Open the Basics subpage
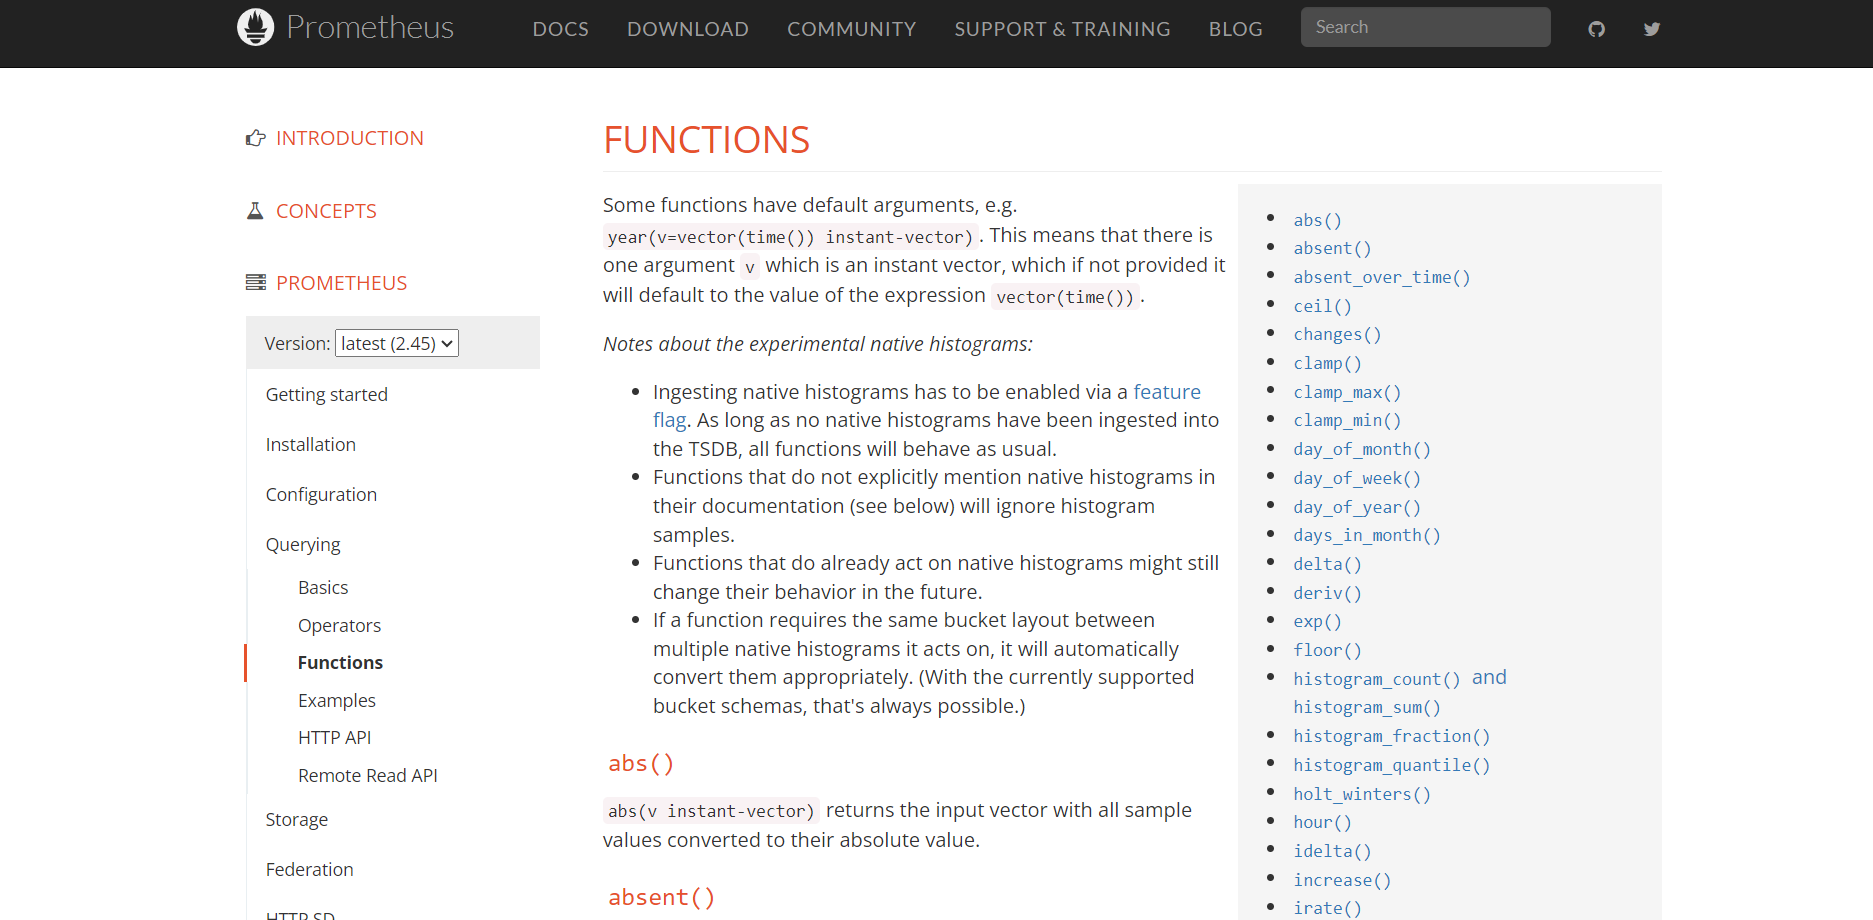Image resolution: width=1873 pixels, height=920 pixels. pos(323,588)
